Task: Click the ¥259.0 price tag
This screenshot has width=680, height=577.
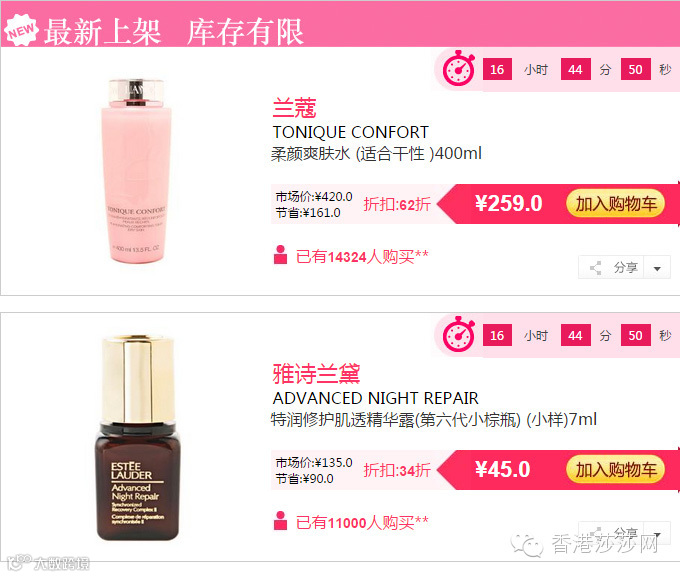Action: [x=509, y=203]
